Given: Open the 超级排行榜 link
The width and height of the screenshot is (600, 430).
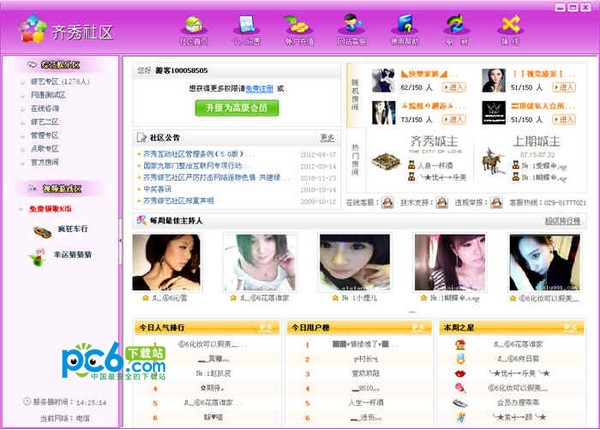Looking at the screenshot, I should (562, 221).
